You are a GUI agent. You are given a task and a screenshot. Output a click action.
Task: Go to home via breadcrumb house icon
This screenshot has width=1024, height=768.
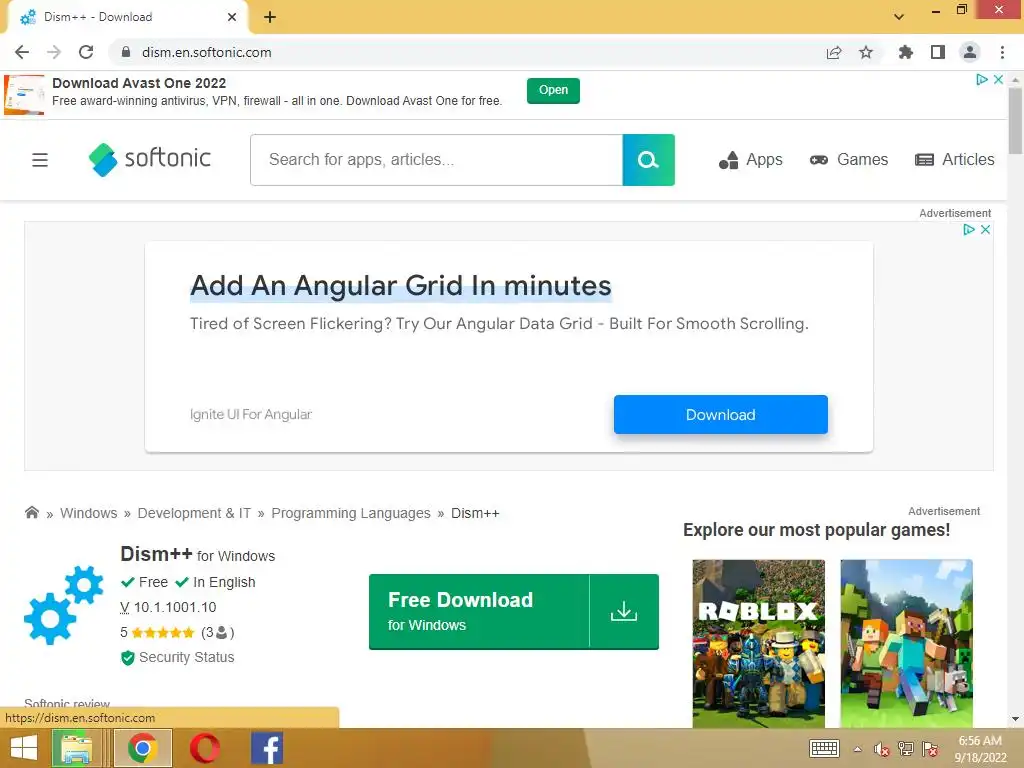31,513
